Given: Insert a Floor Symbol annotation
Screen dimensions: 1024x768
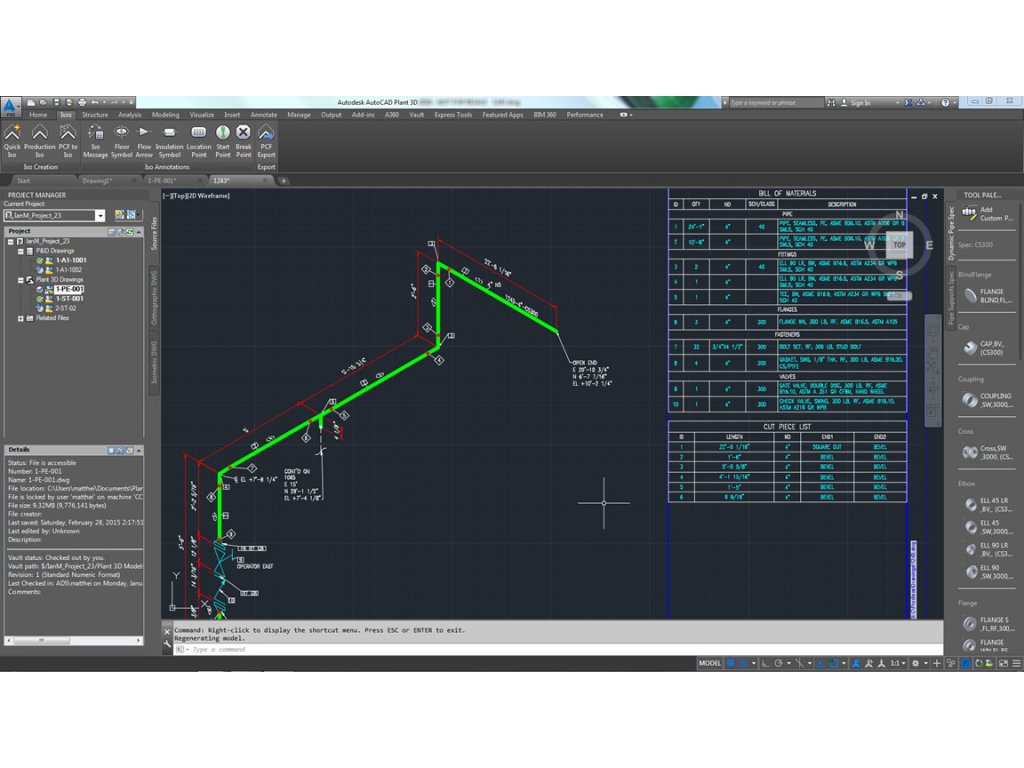Looking at the screenshot, I should click(121, 141).
